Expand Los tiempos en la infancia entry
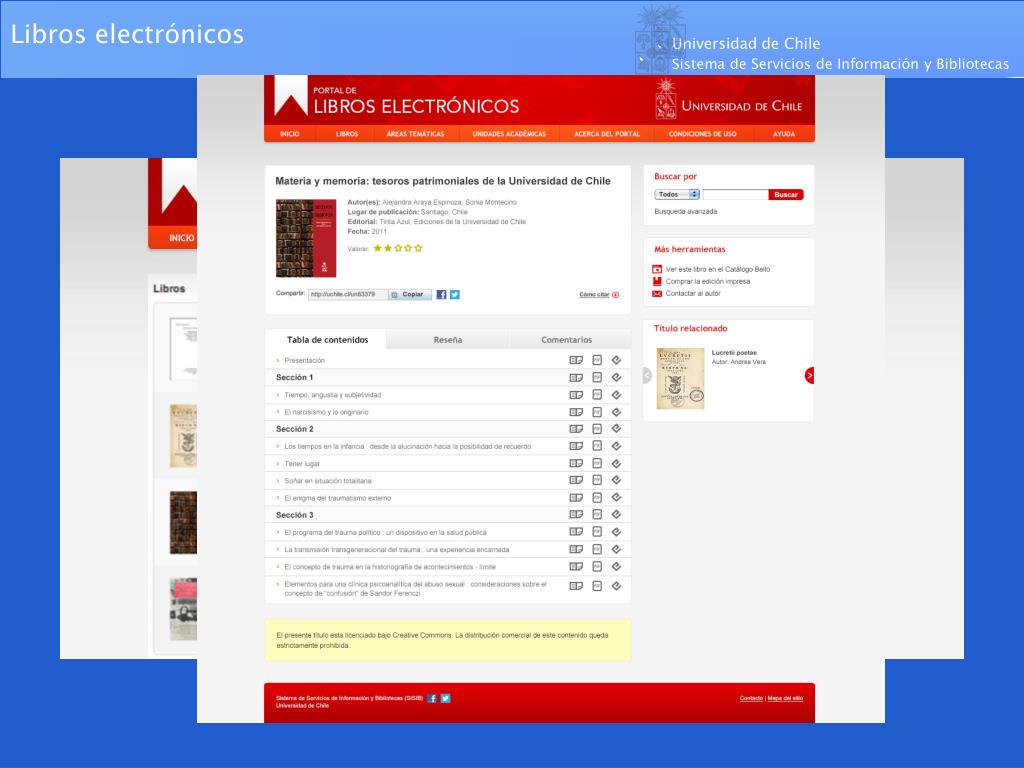1024x768 pixels. click(x=278, y=447)
